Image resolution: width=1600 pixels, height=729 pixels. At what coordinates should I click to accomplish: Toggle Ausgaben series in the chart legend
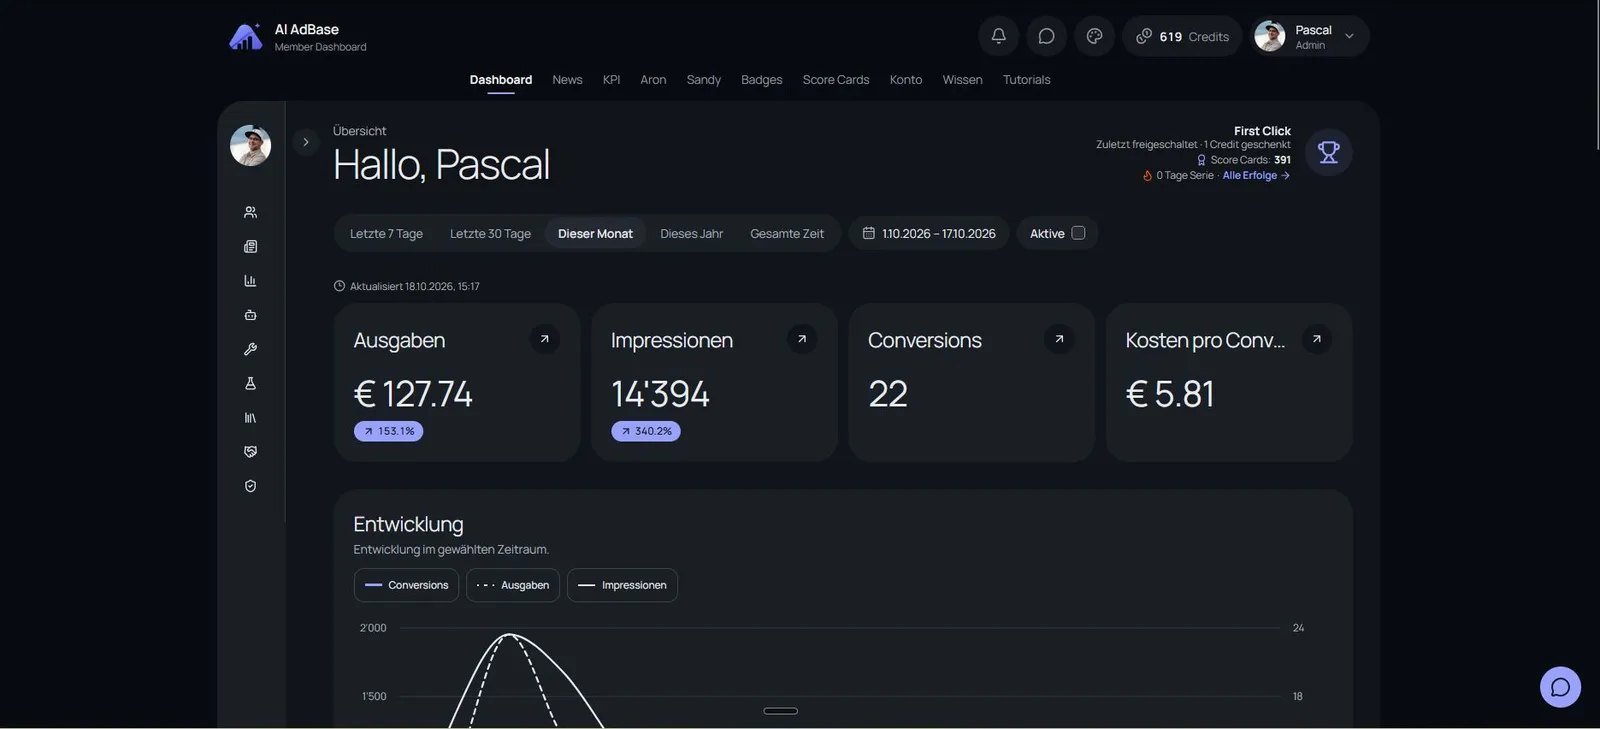coord(513,585)
